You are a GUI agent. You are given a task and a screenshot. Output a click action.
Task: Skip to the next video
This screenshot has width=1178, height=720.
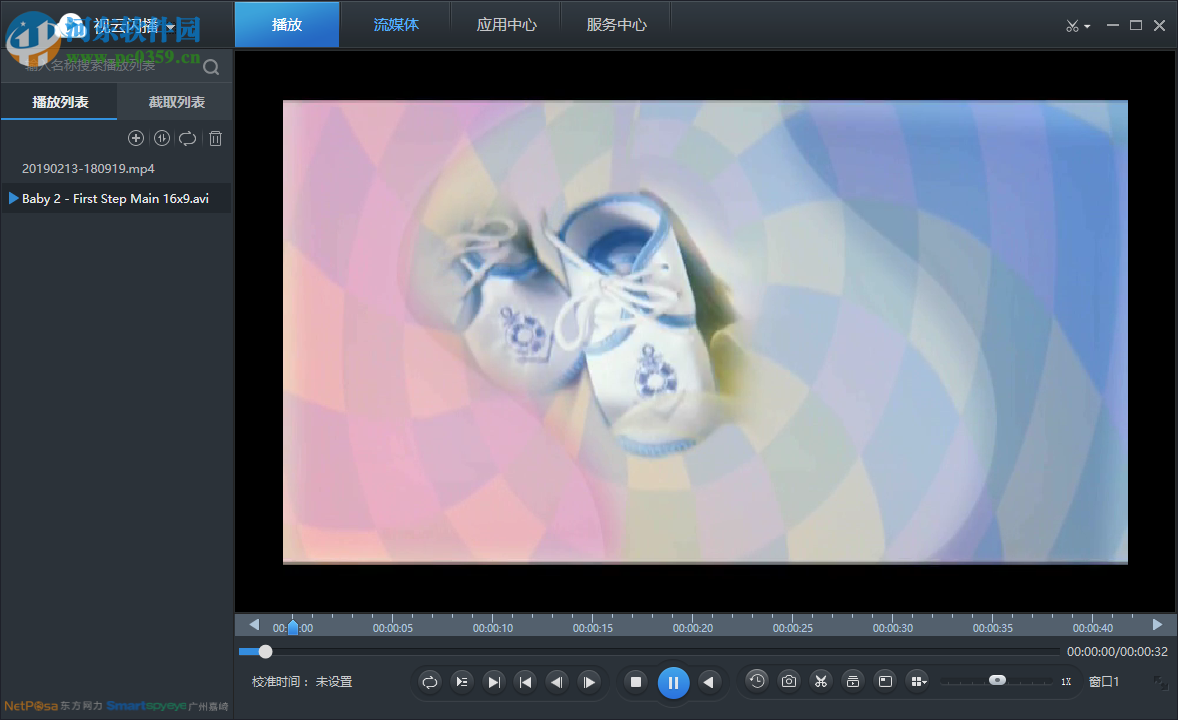494,682
